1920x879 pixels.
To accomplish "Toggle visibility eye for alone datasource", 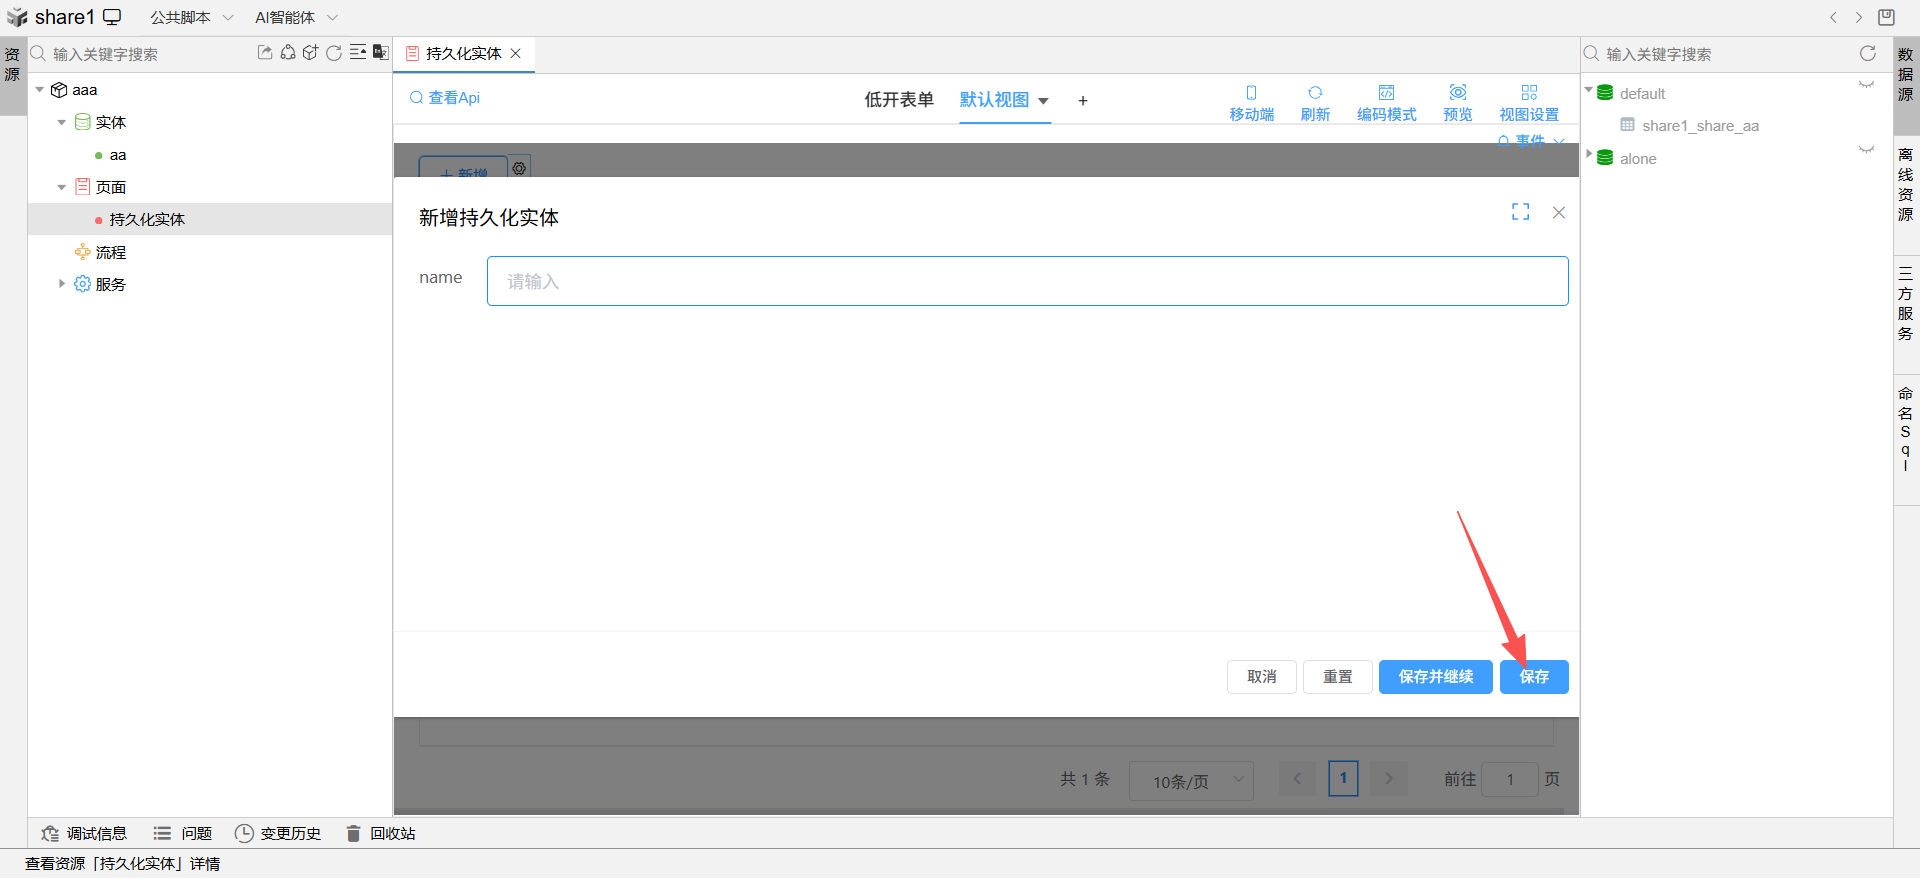I will [1866, 150].
